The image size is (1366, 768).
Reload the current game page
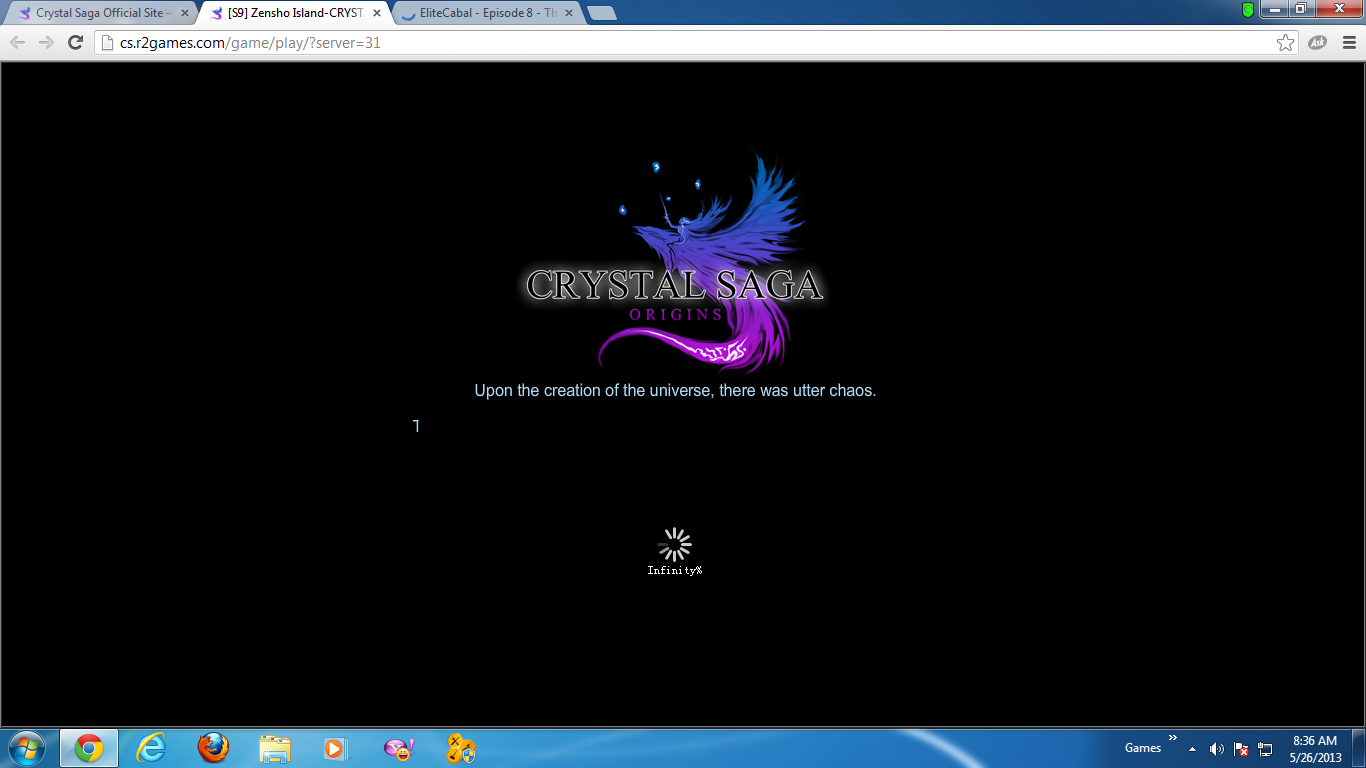click(75, 43)
